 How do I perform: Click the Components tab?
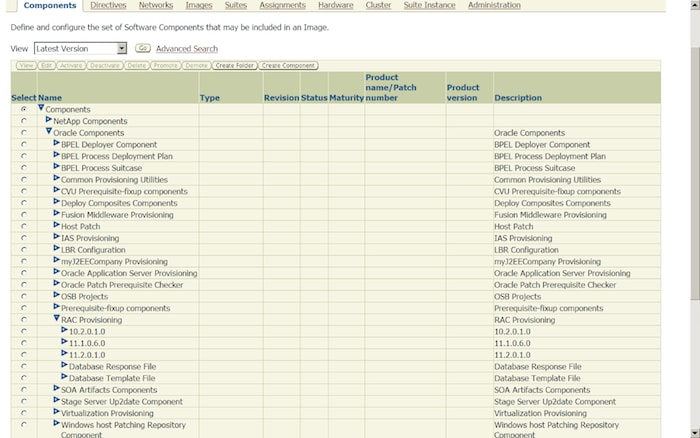coord(50,5)
